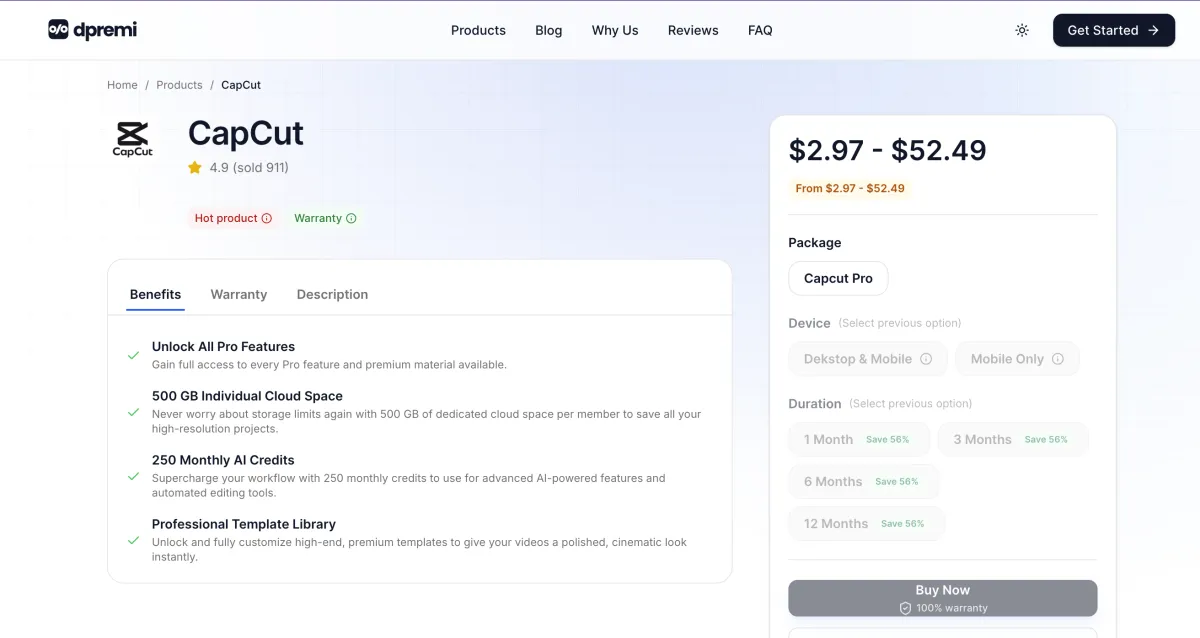Toggle the light/dark theme sun icon

click(x=1022, y=30)
